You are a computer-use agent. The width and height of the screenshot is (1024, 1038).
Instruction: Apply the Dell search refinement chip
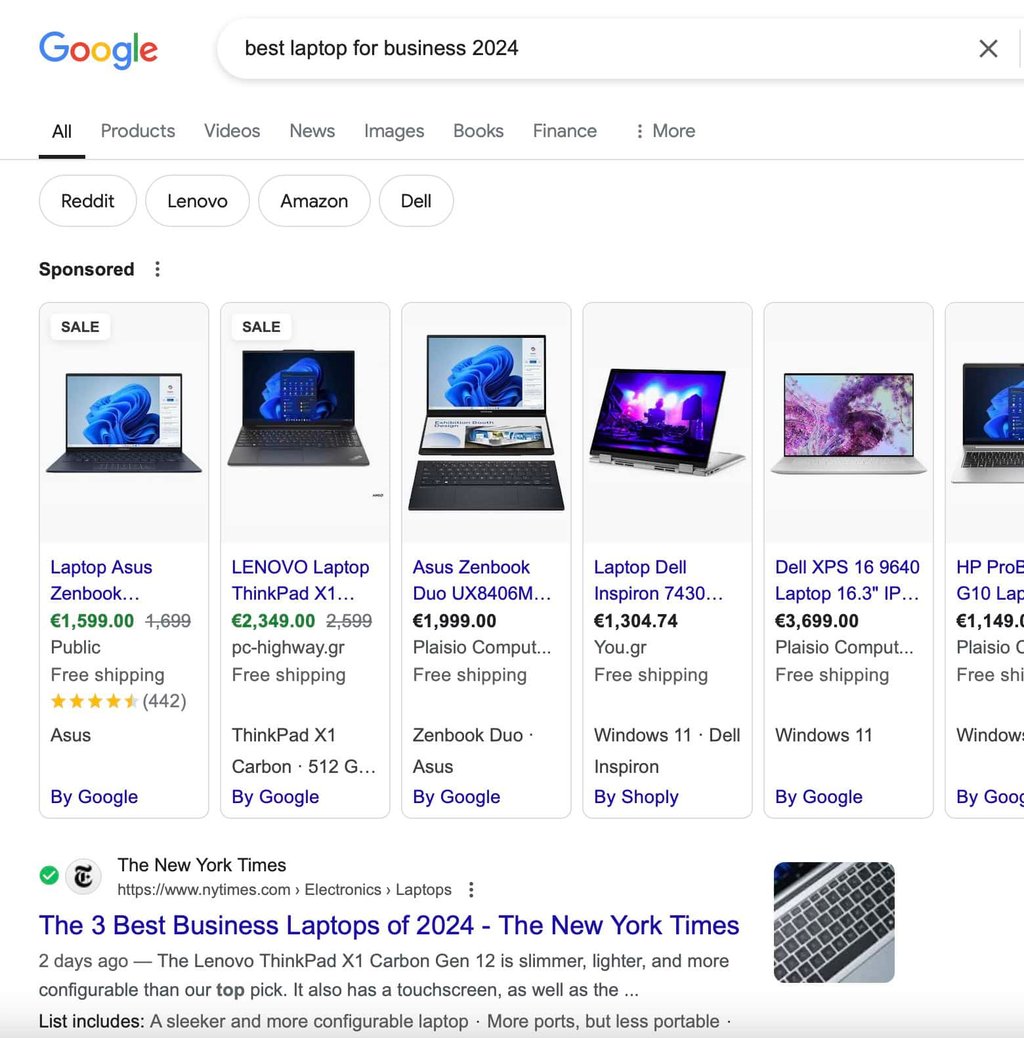[x=416, y=201]
